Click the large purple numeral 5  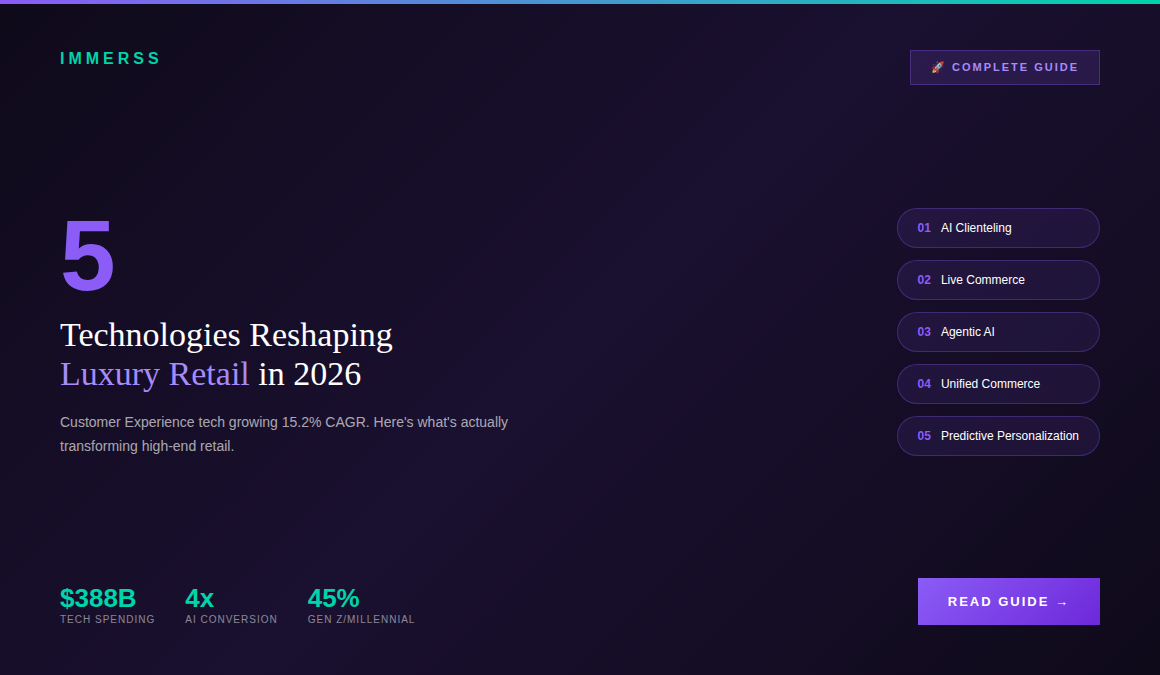click(x=88, y=257)
